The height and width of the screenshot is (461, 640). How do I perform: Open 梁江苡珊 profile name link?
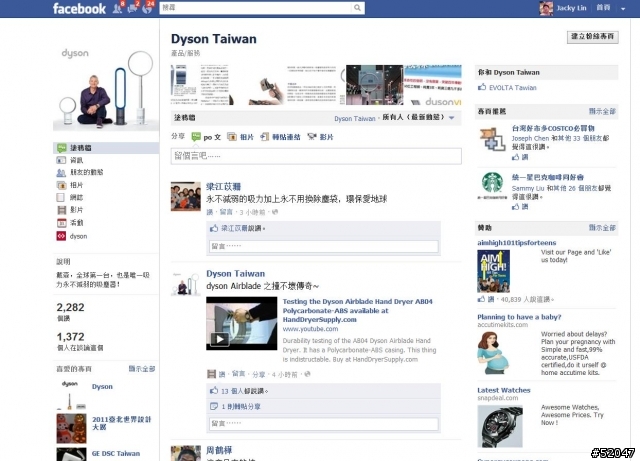[x=223, y=187]
